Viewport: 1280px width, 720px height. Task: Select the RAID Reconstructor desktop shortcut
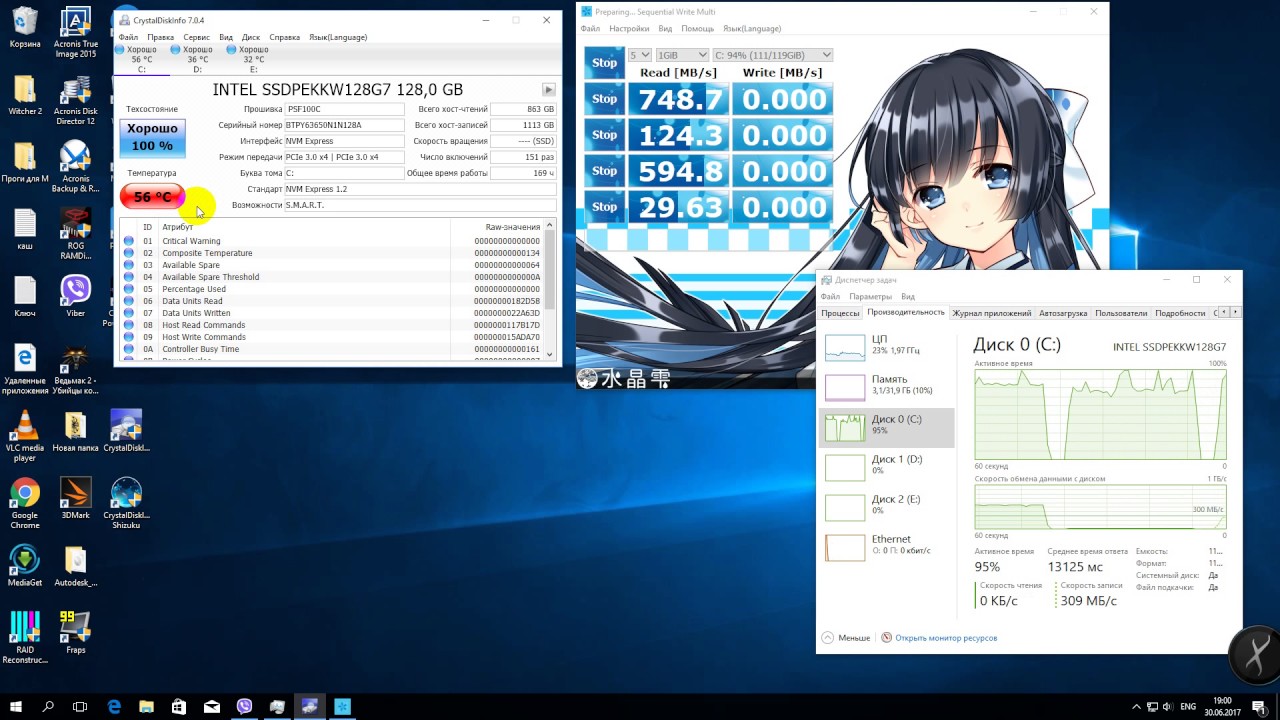click(x=25, y=638)
